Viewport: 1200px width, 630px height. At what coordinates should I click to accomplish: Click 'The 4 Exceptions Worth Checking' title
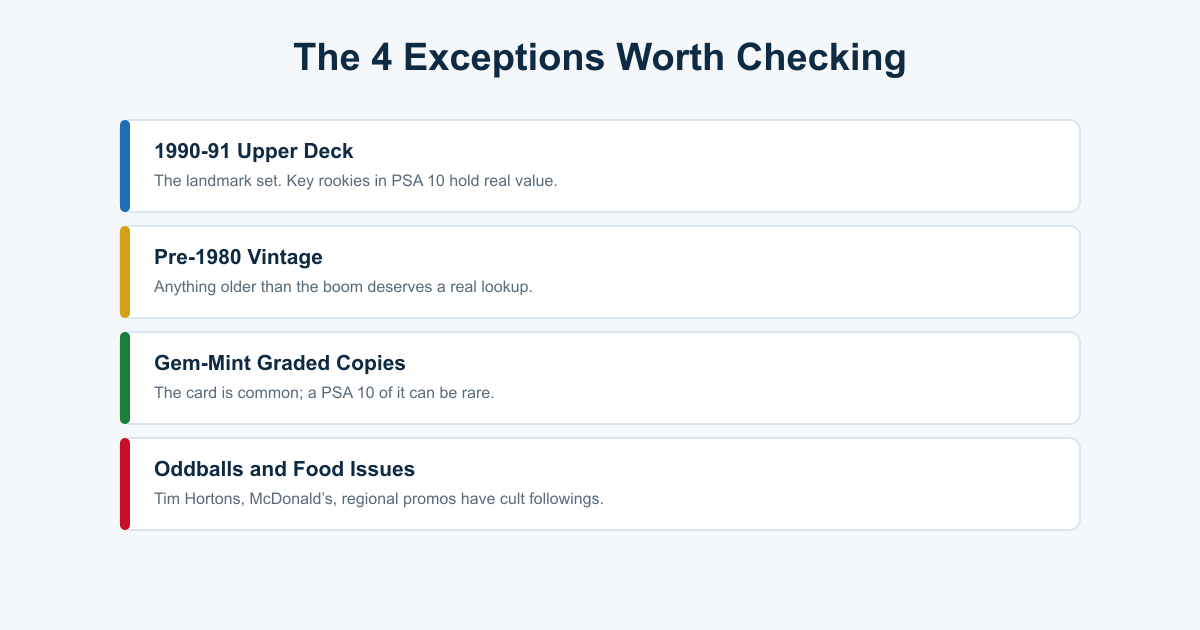pyautogui.click(x=600, y=57)
